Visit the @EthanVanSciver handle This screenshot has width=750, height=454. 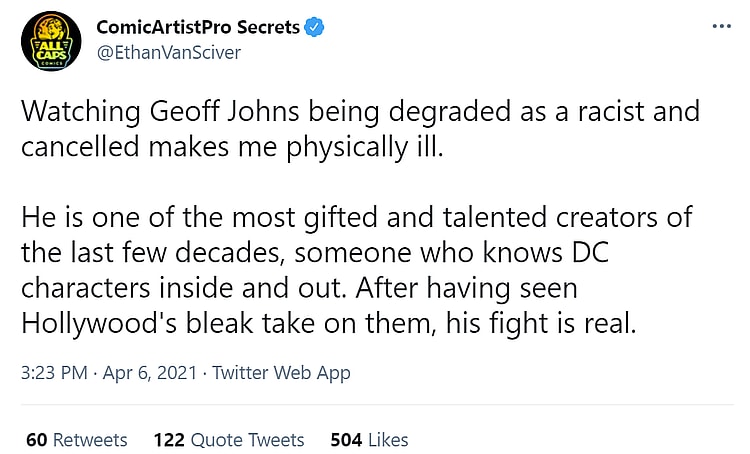pos(168,52)
